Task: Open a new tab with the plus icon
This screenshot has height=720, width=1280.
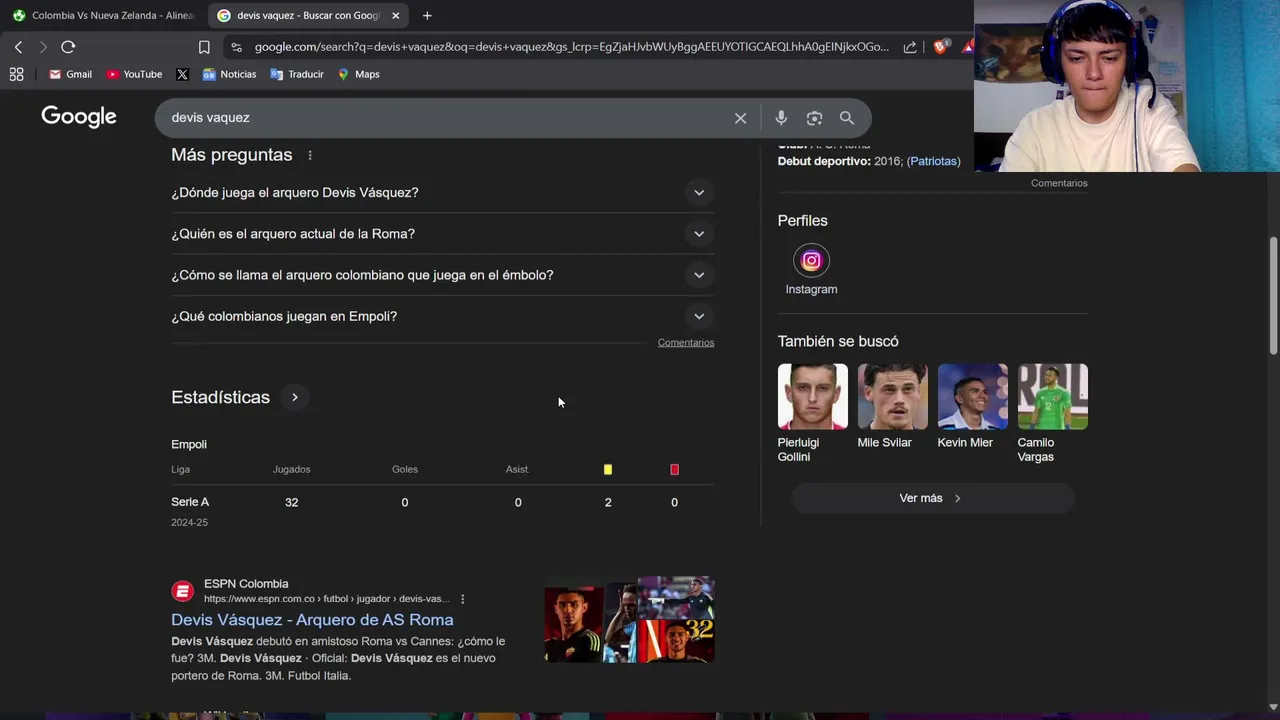Action: 427,15
